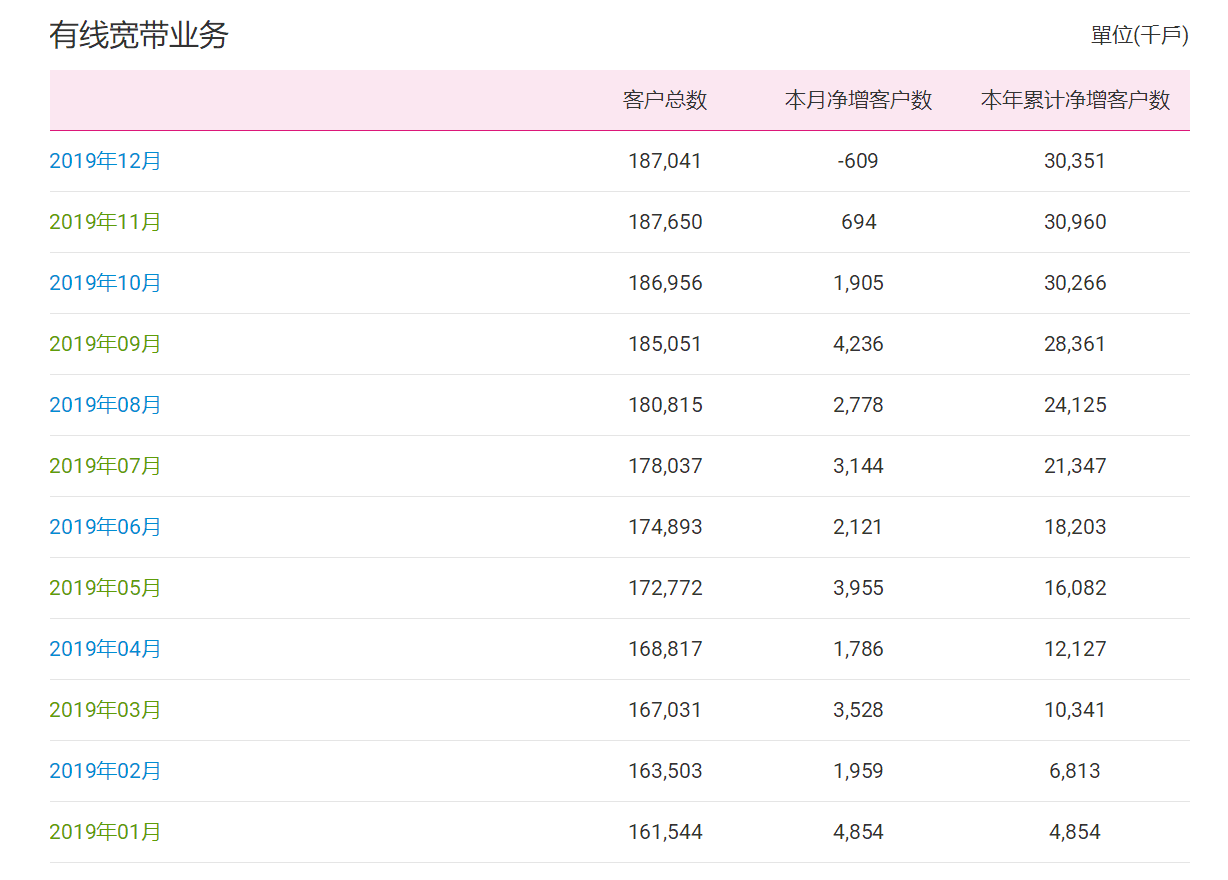Click the 單位(千戶) unit label

[x=1139, y=36]
